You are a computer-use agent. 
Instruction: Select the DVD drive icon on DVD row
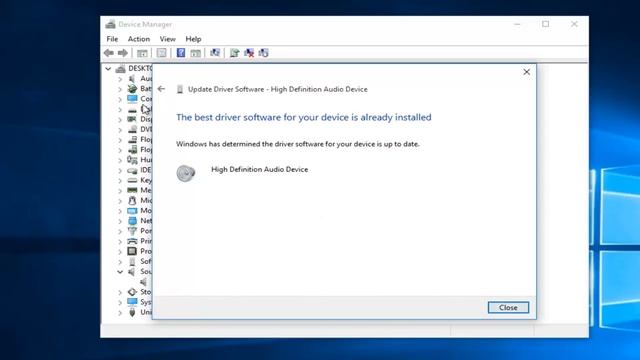click(132, 129)
